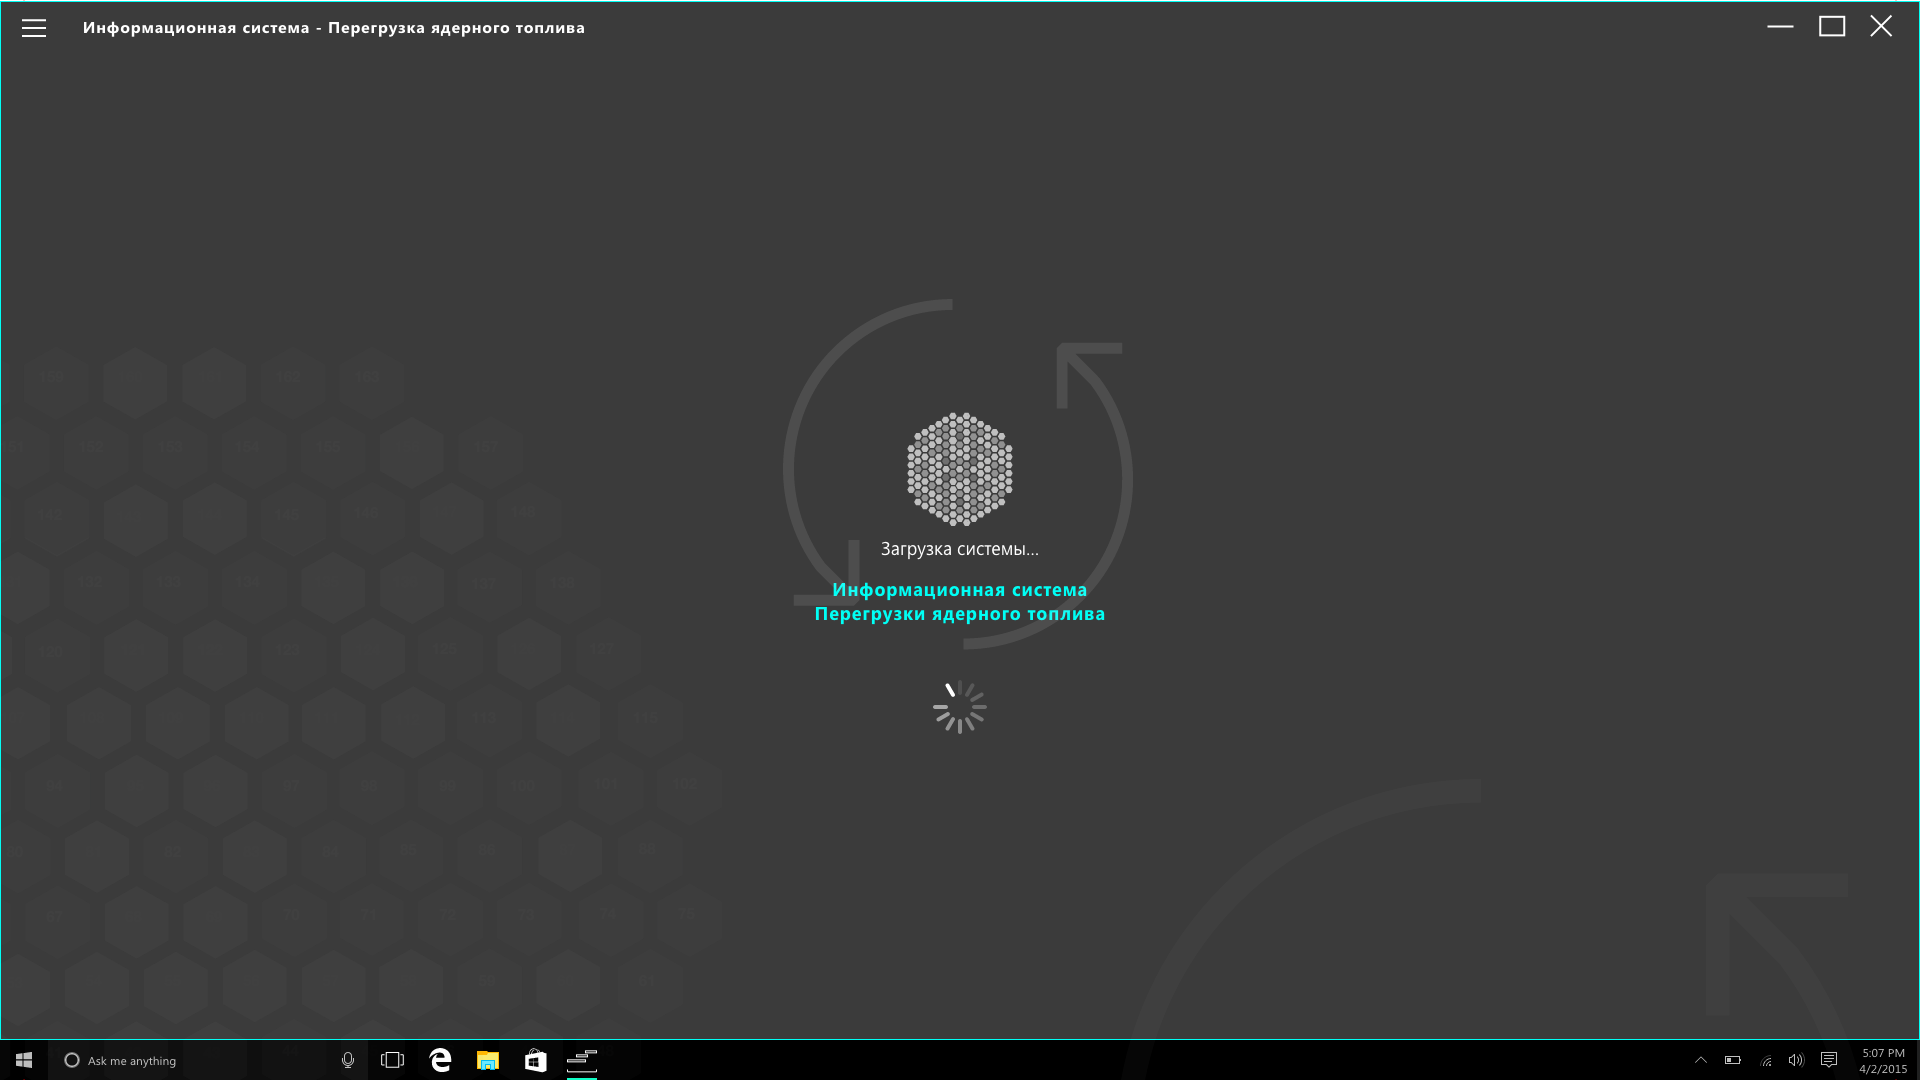Close the application window
The width and height of the screenshot is (1920, 1080).
coord(1881,27)
